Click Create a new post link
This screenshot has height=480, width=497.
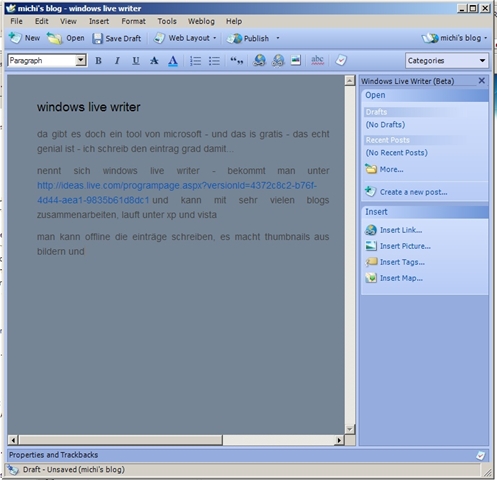[414, 192]
